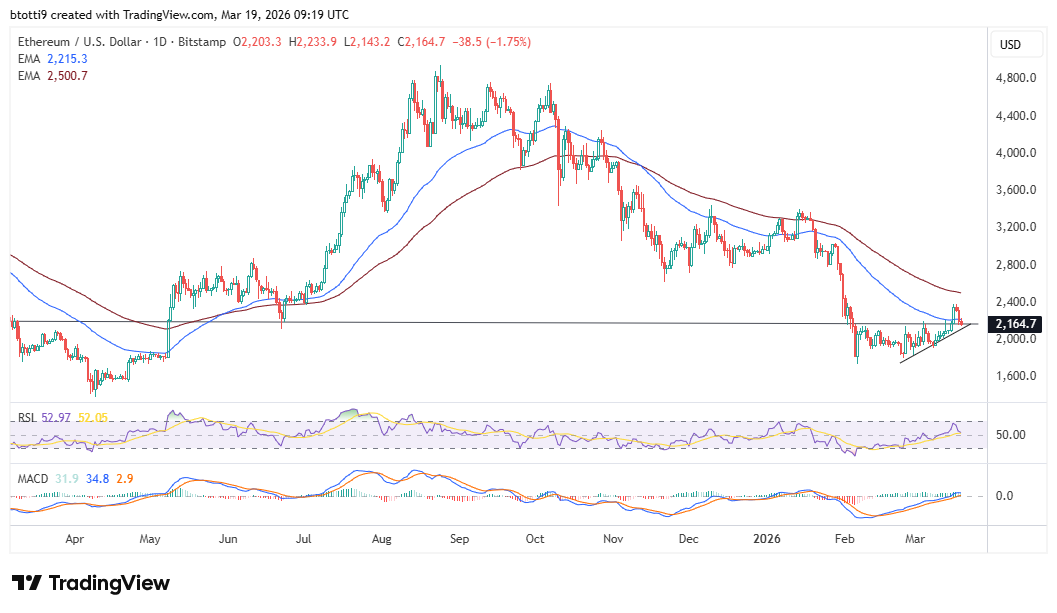
Task: Click the 2026 label on the time axis
Action: 767,538
